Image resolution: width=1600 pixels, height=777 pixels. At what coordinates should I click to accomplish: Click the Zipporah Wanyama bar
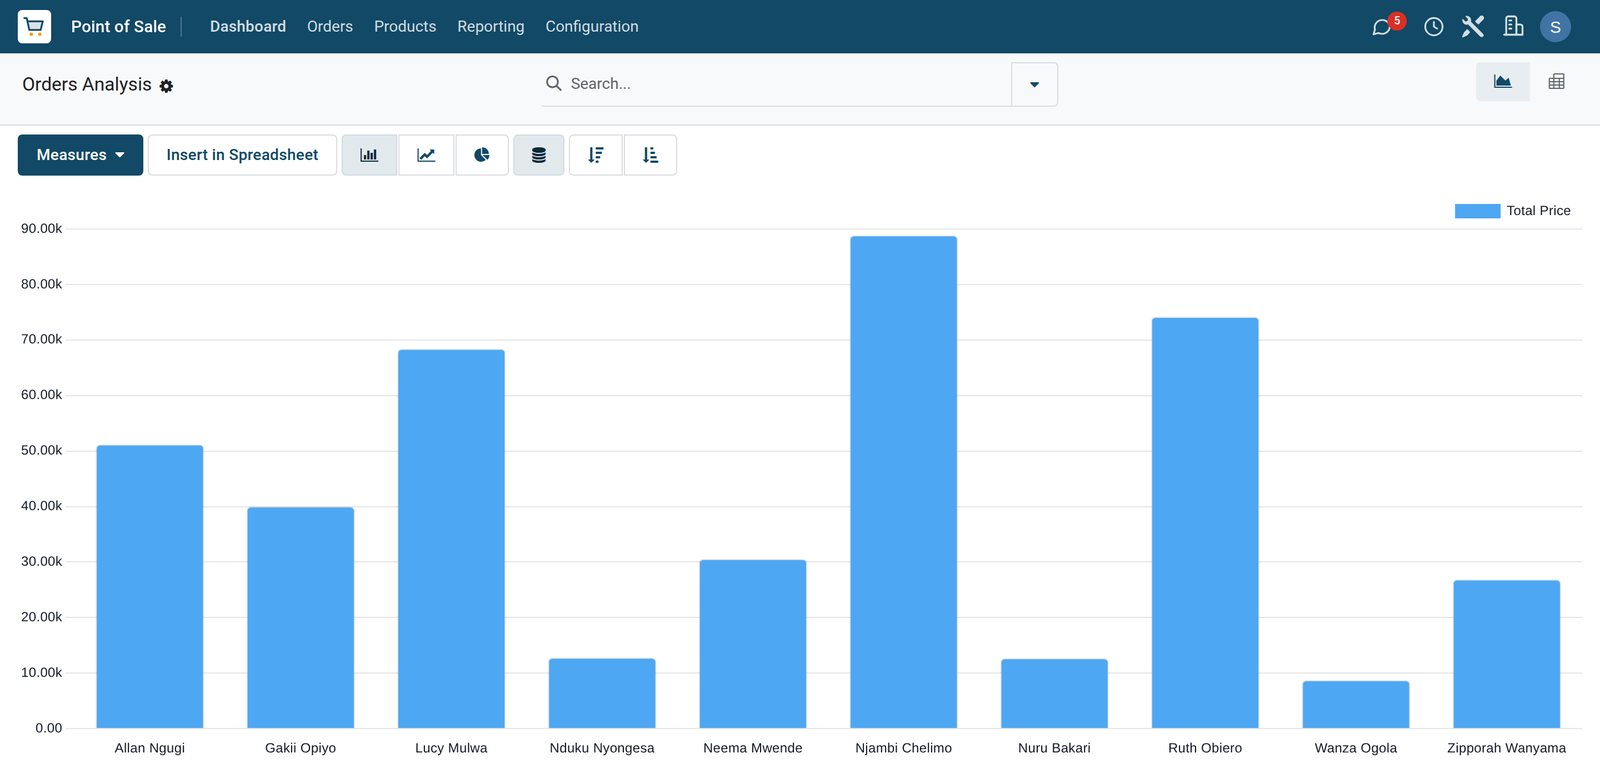1506,654
